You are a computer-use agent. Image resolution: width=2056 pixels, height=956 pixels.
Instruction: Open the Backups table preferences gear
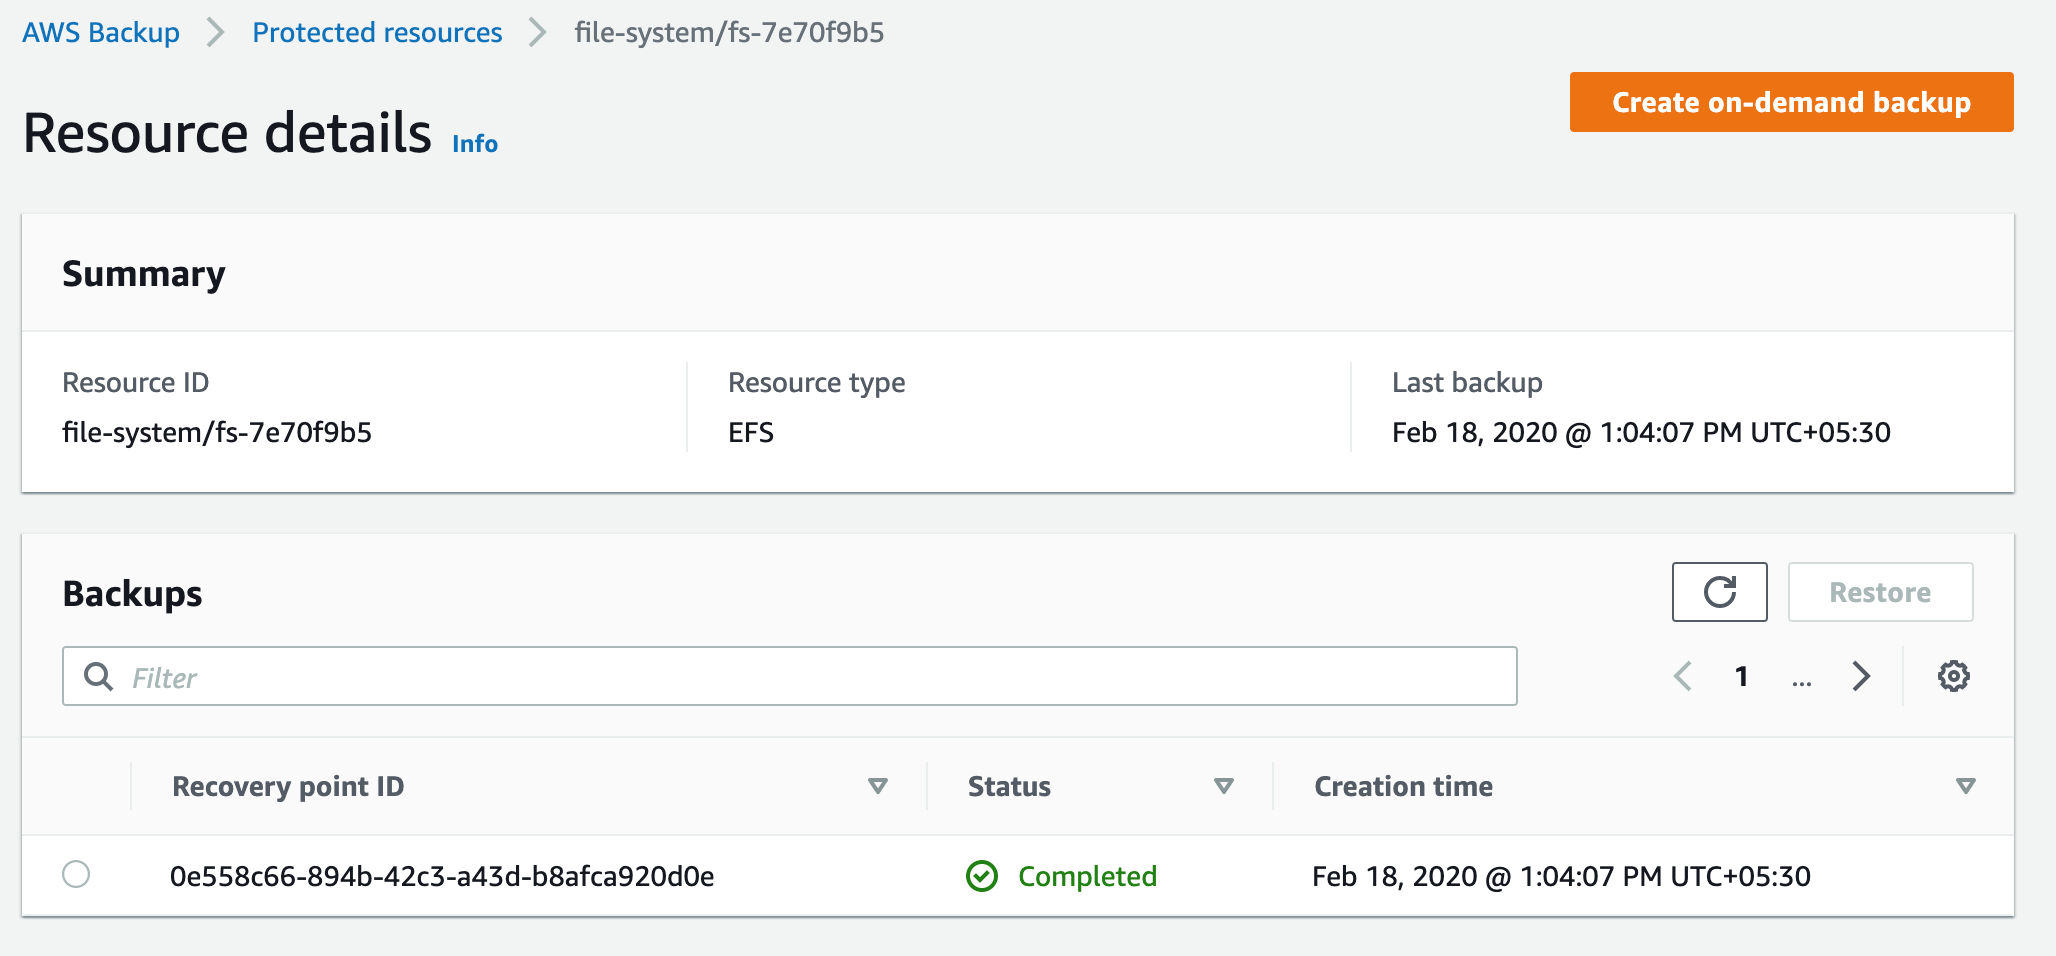(1952, 676)
